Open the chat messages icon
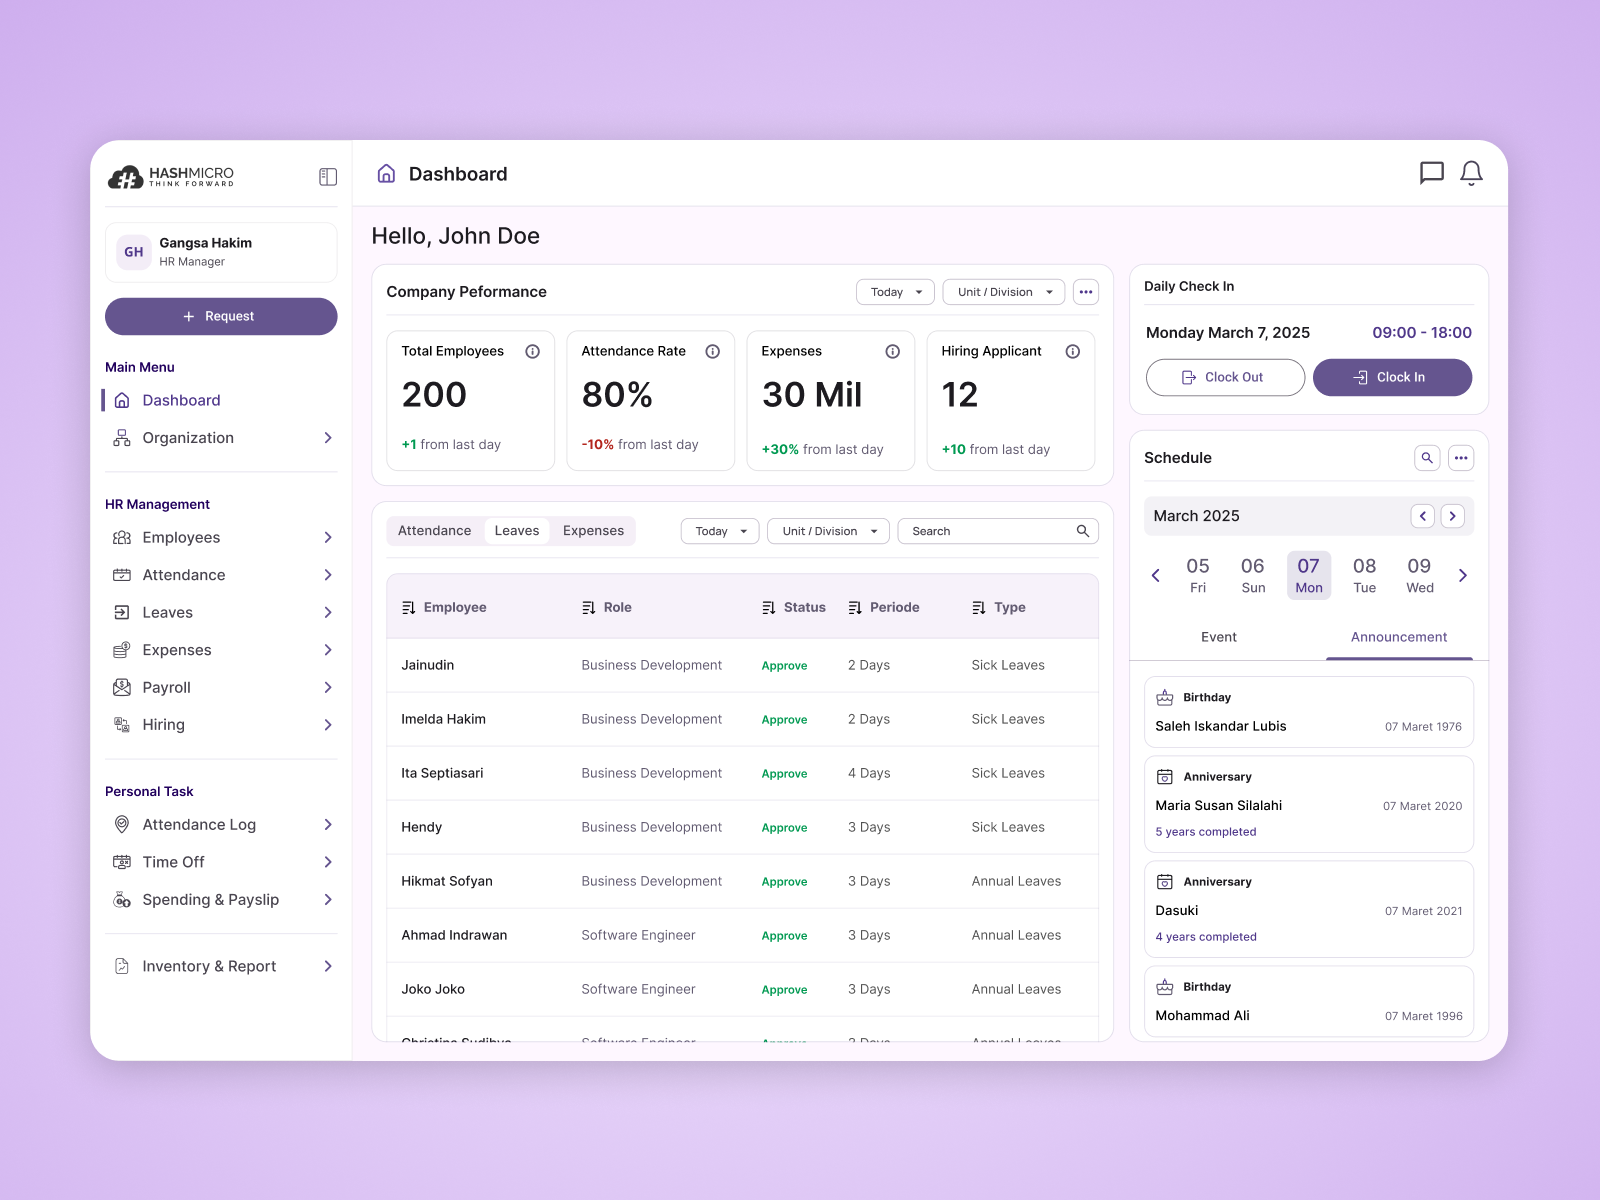This screenshot has width=1600, height=1200. pos(1432,173)
